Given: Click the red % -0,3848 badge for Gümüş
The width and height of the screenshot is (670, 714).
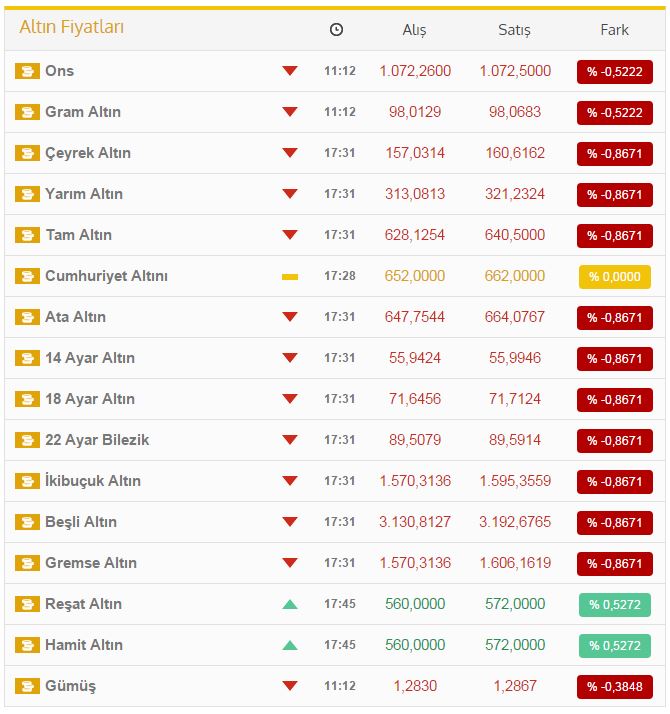Looking at the screenshot, I should pos(614,686).
